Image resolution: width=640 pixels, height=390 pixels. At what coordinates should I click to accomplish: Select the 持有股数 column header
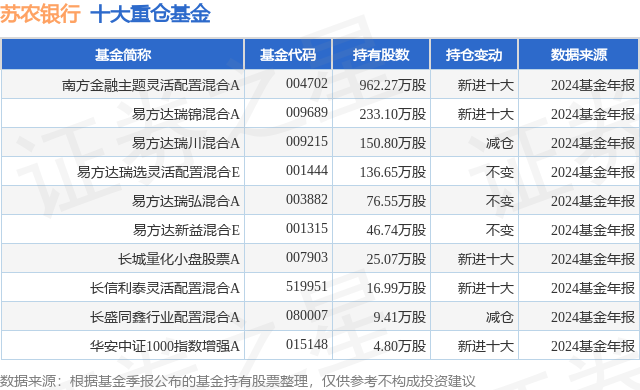point(381,55)
